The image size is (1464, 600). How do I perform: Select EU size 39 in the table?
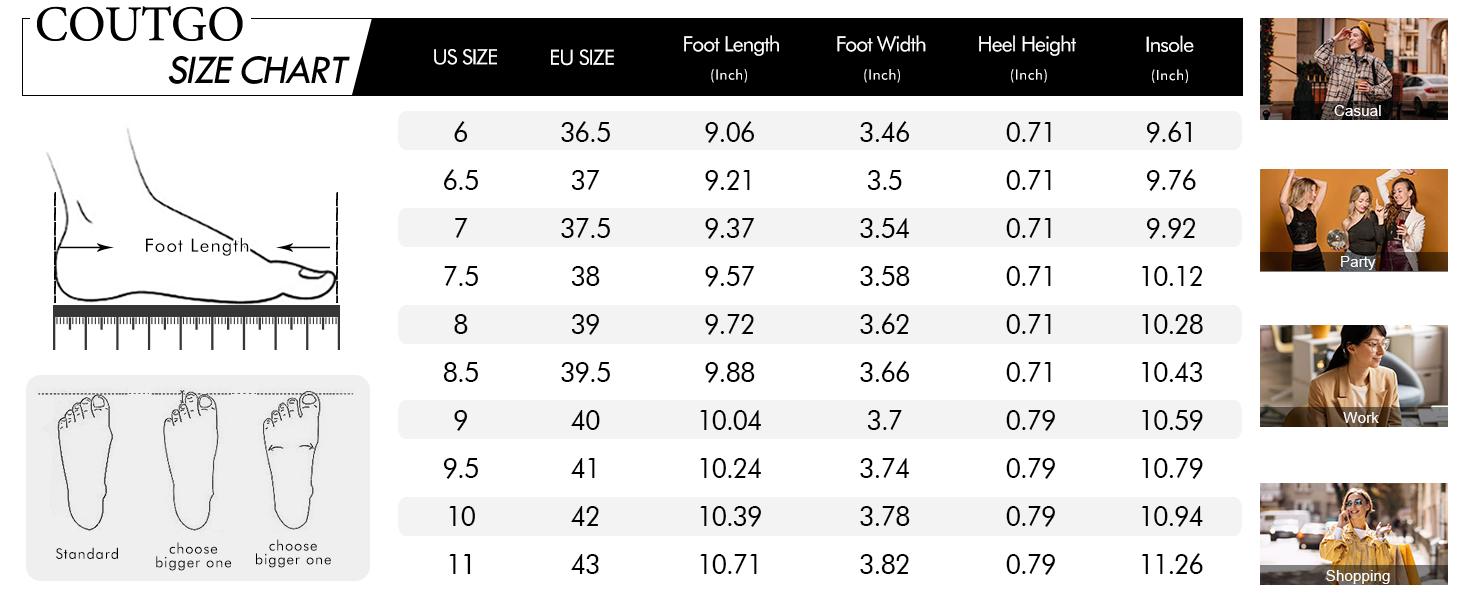pos(585,324)
